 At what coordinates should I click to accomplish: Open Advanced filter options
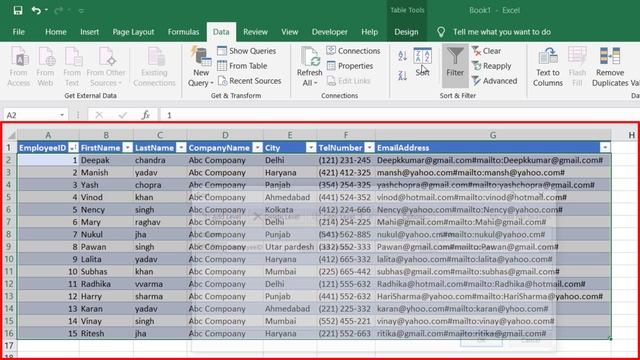(x=494, y=81)
